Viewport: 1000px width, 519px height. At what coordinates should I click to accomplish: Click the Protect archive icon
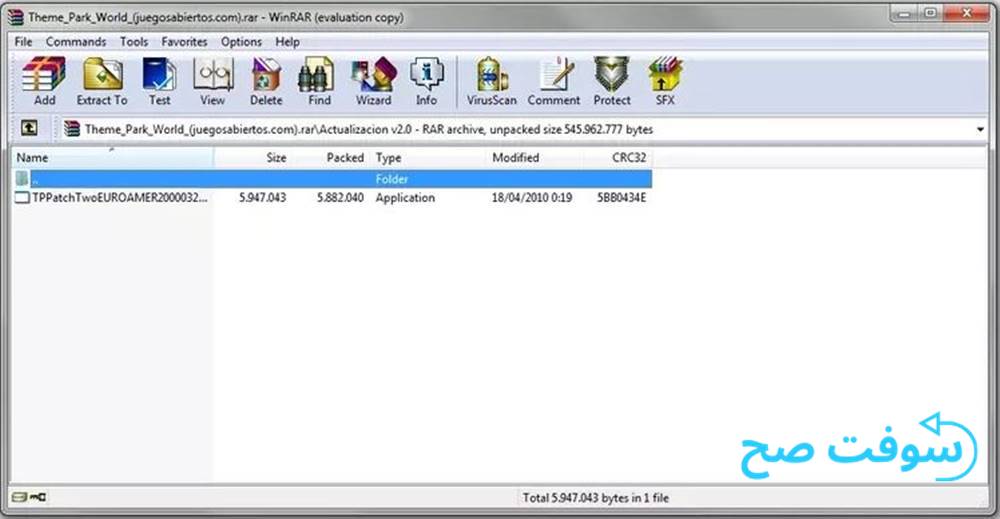[612, 81]
